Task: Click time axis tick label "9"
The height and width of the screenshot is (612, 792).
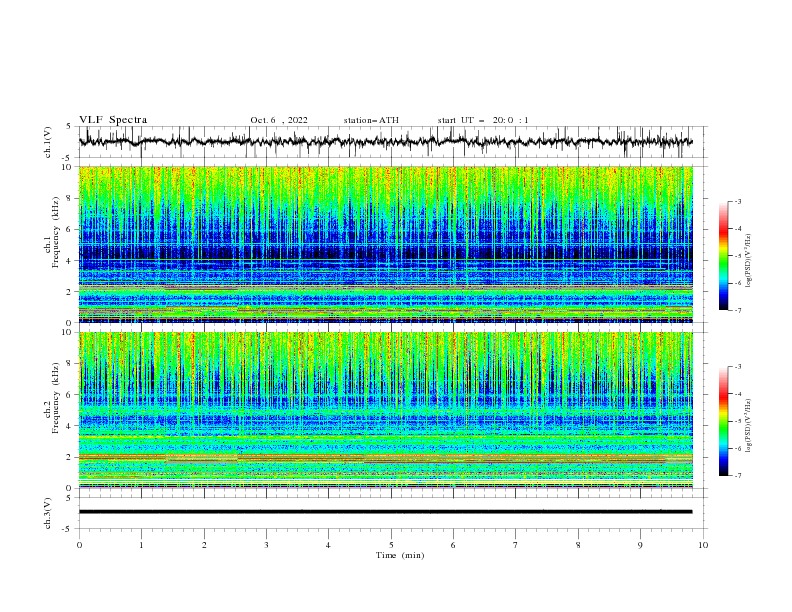Action: point(640,545)
